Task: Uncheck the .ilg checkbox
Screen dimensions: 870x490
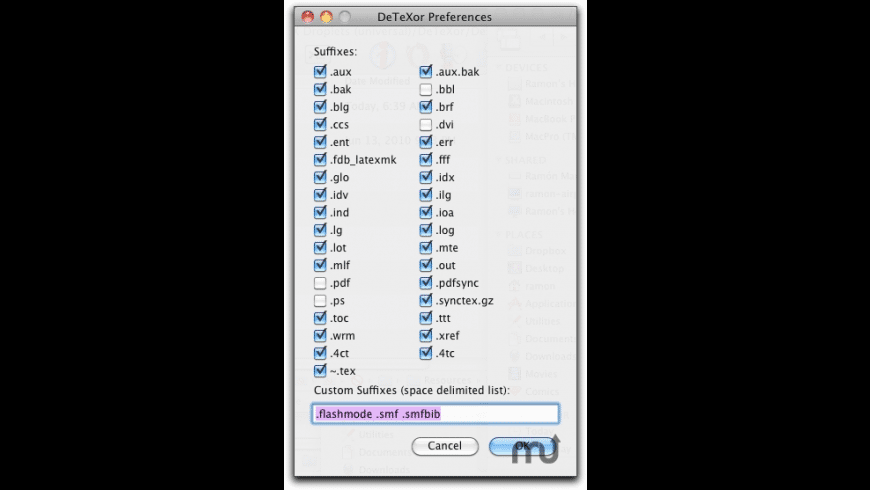Action: 426,195
